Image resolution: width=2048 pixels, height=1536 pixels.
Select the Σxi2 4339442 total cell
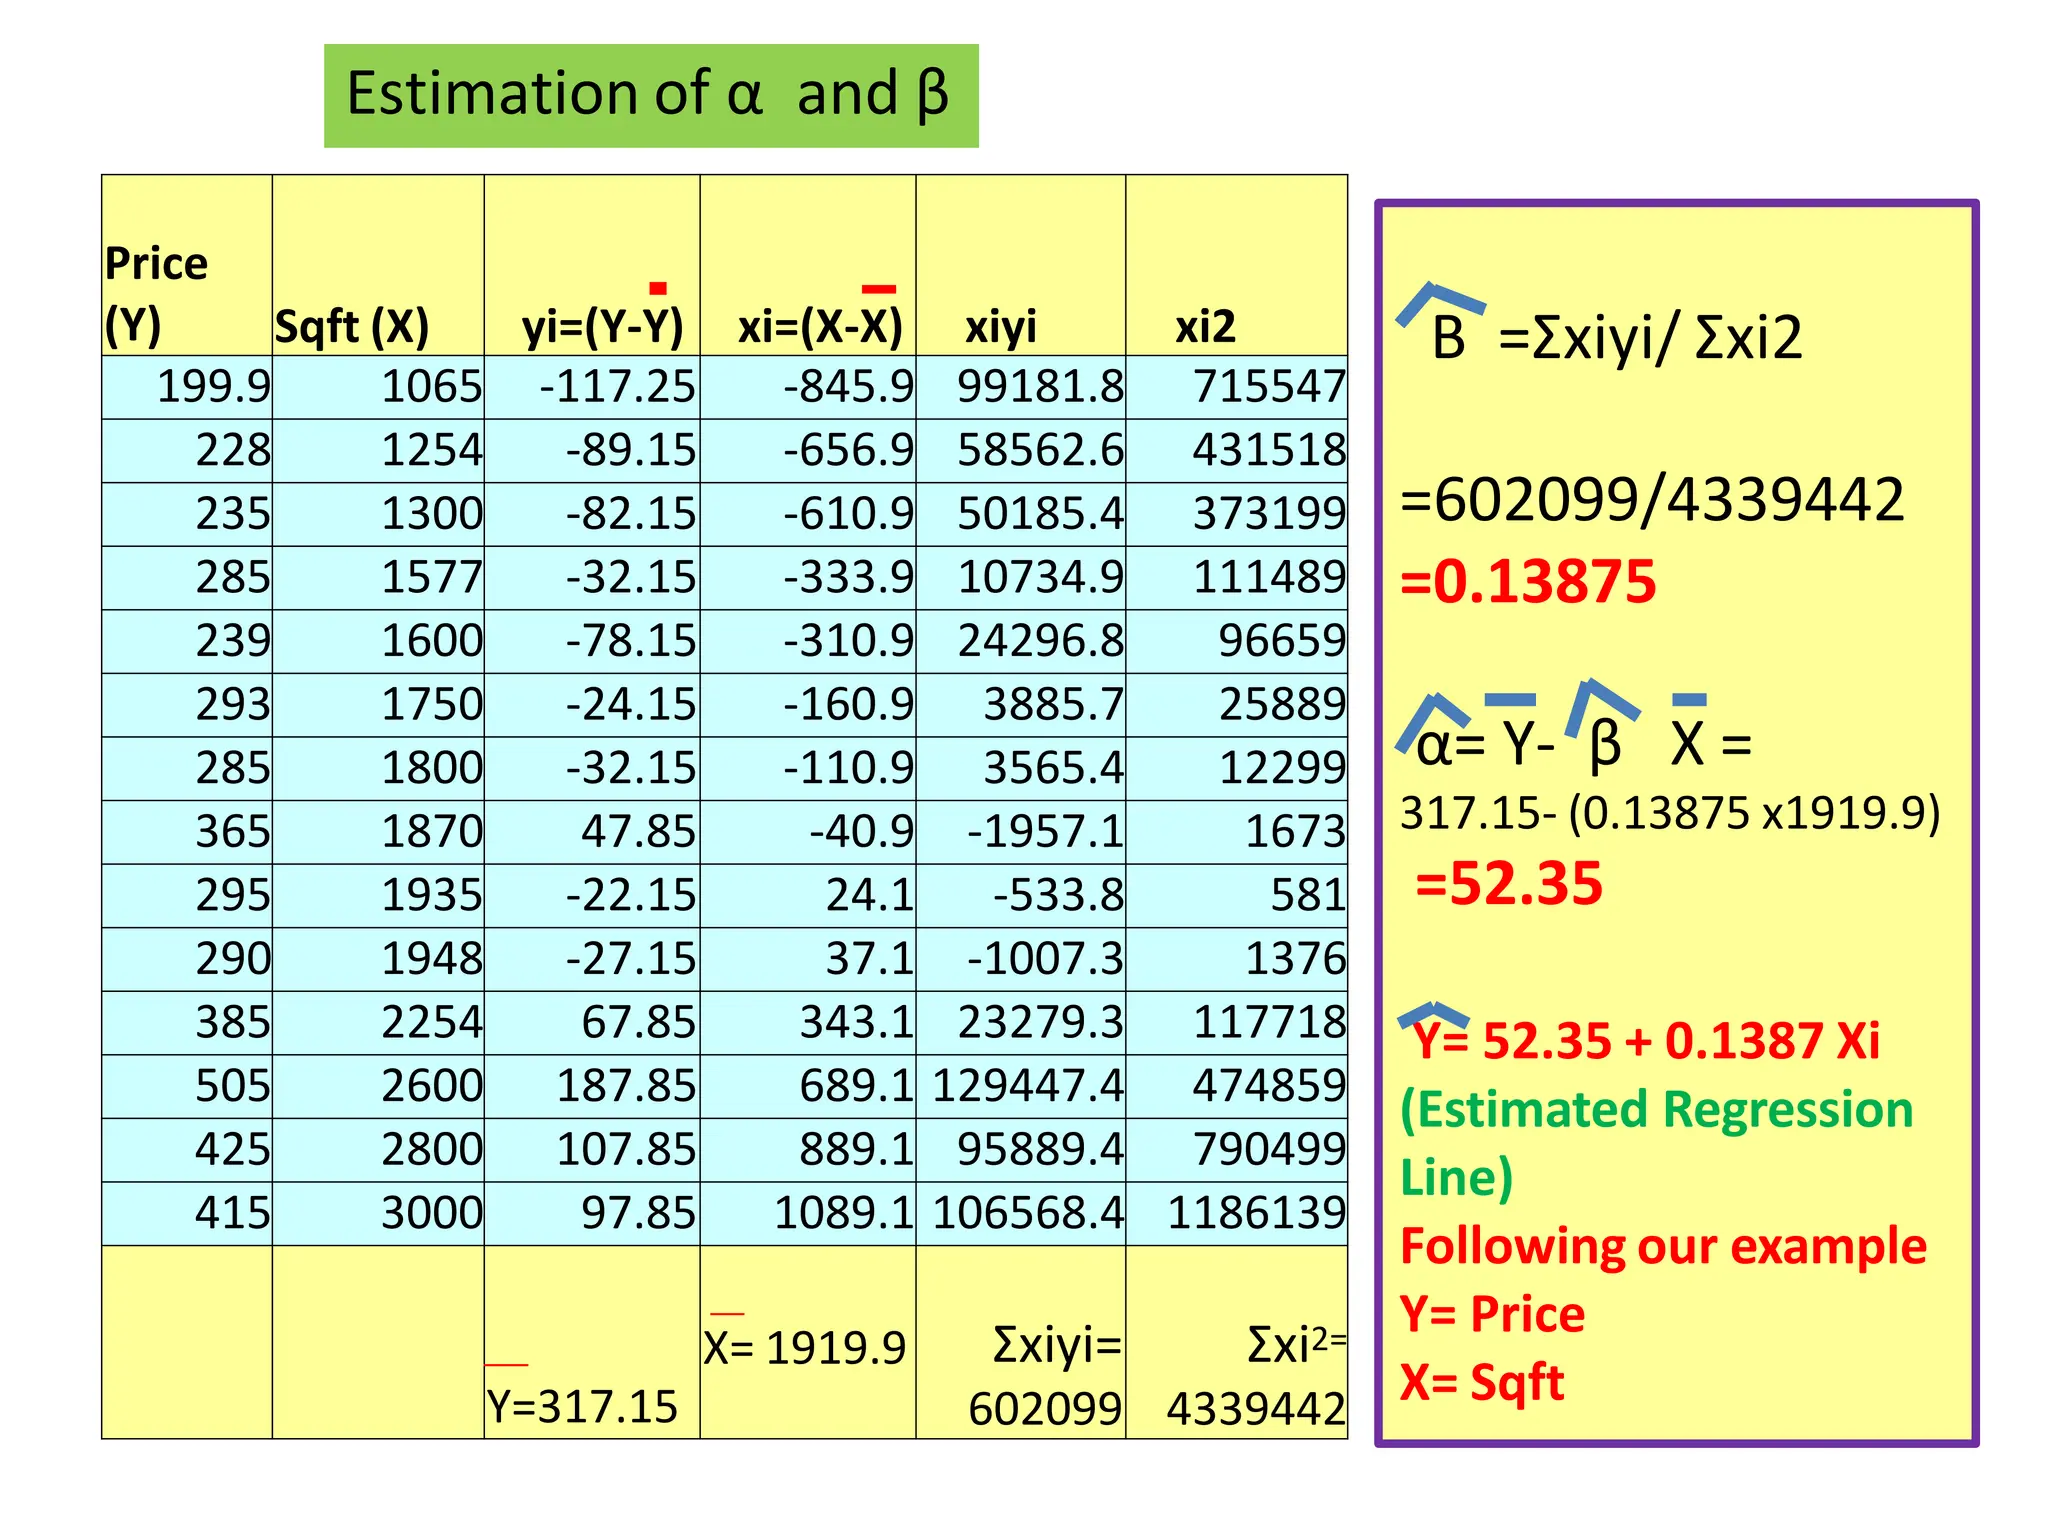(x=1255, y=1375)
